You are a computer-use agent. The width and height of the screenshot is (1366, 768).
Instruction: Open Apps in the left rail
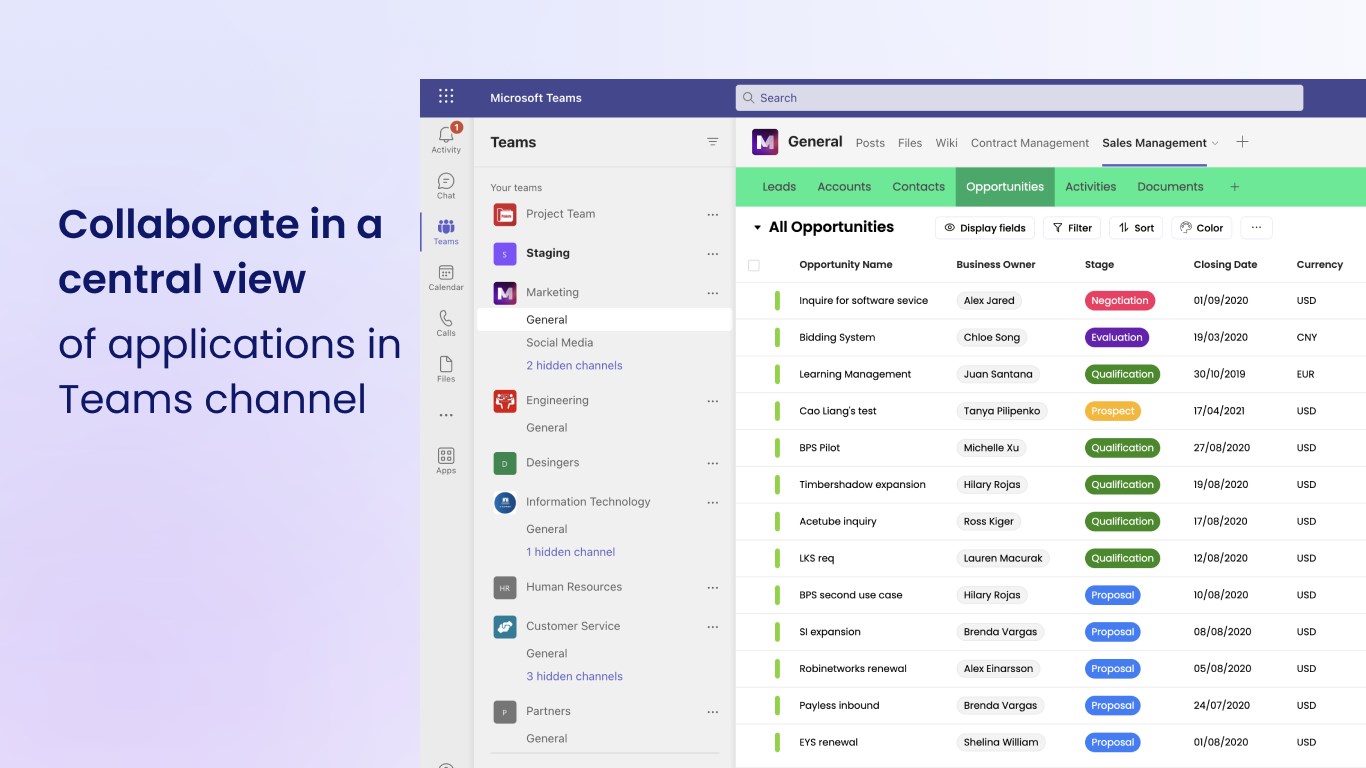pos(446,461)
